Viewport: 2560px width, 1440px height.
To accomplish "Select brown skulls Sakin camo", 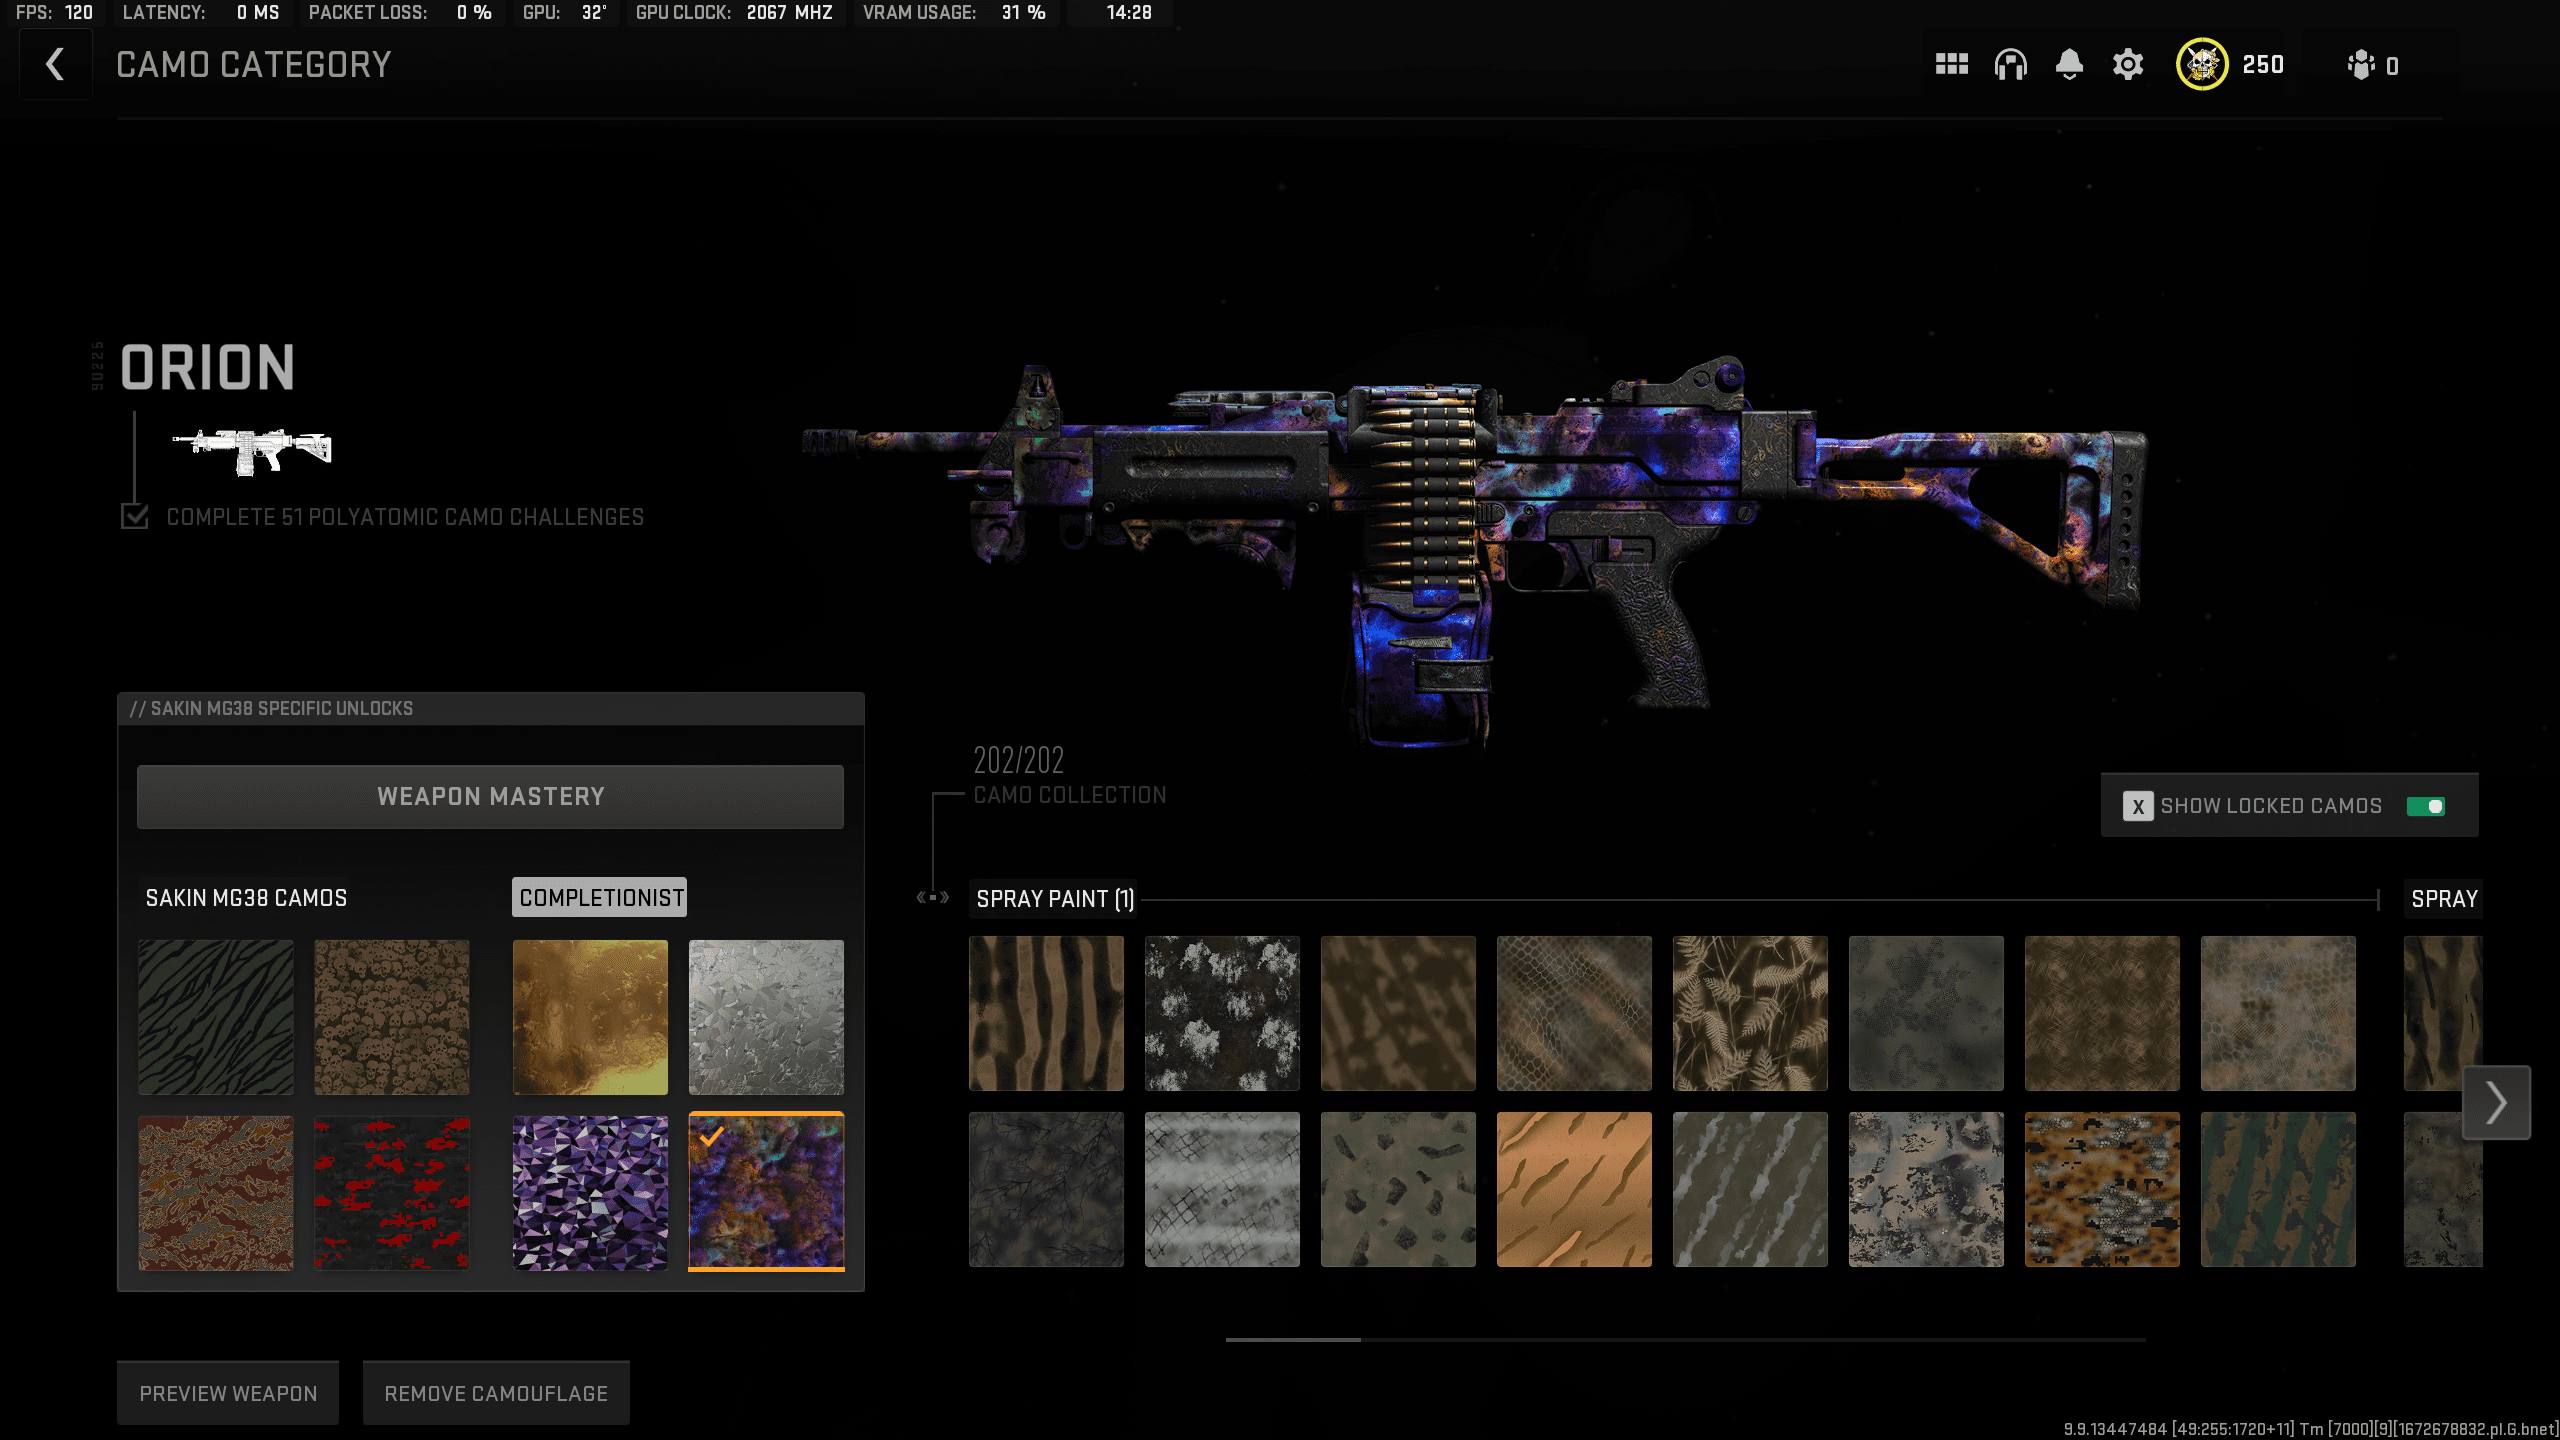I will pyautogui.click(x=392, y=1017).
